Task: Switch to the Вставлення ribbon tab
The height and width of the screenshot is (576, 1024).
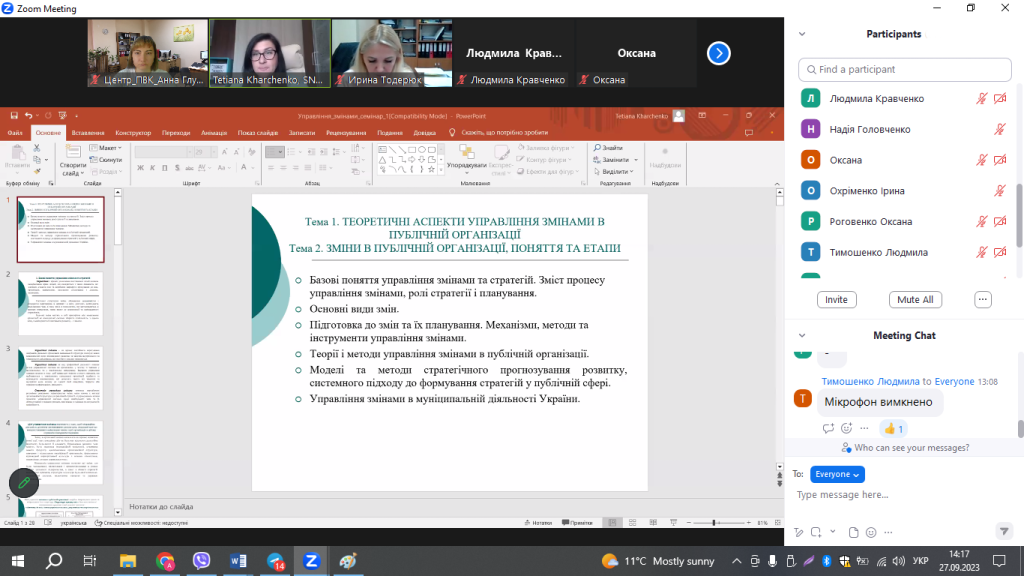Action: click(x=88, y=132)
